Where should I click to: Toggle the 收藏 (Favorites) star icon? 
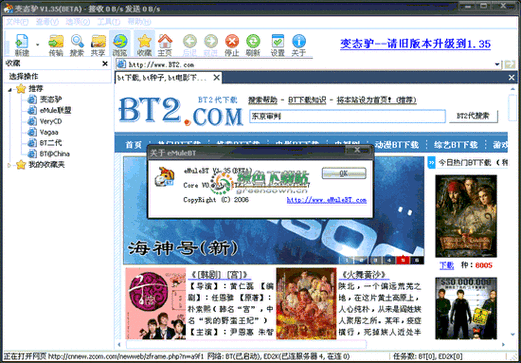point(144,45)
